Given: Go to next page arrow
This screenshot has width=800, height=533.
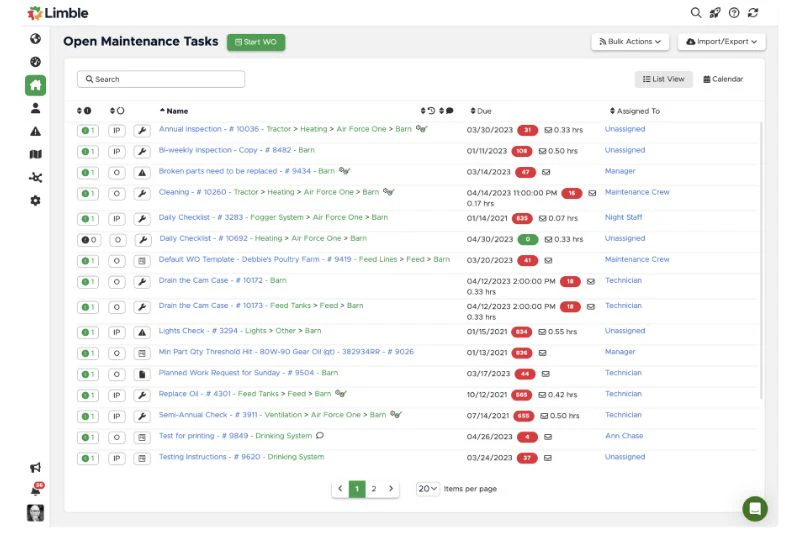Looking at the screenshot, I should click(391, 489).
